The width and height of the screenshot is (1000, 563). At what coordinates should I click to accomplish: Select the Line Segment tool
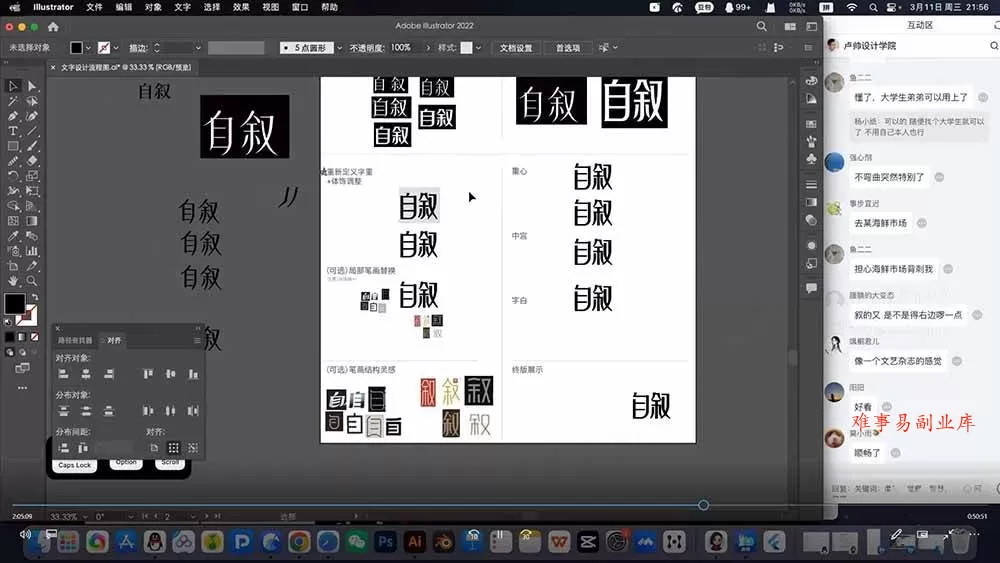(x=32, y=131)
